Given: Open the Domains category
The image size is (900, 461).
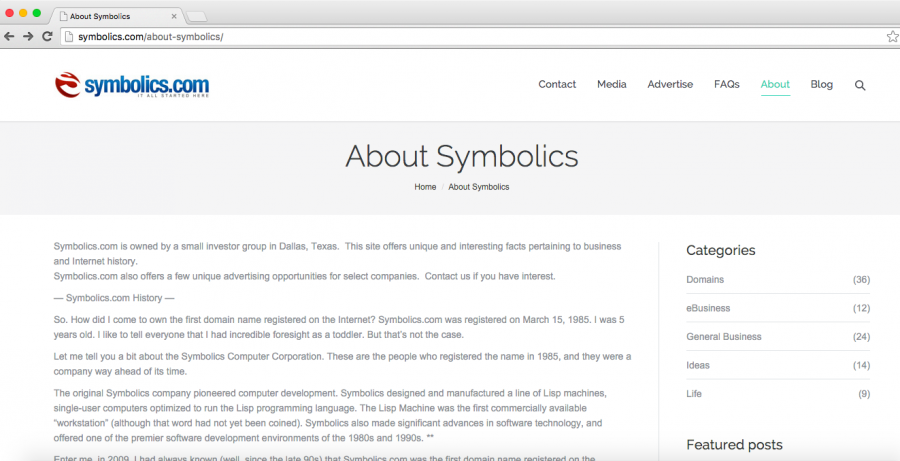Looking at the screenshot, I should 705,280.
